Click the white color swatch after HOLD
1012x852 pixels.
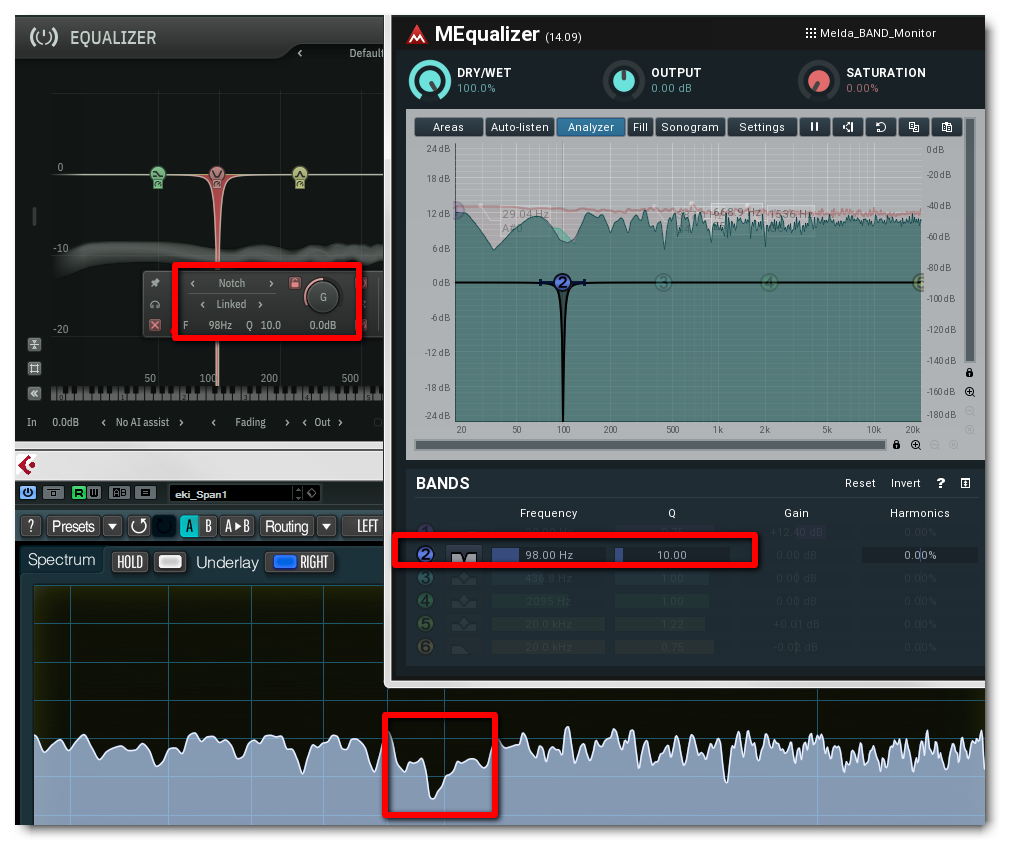click(170, 562)
